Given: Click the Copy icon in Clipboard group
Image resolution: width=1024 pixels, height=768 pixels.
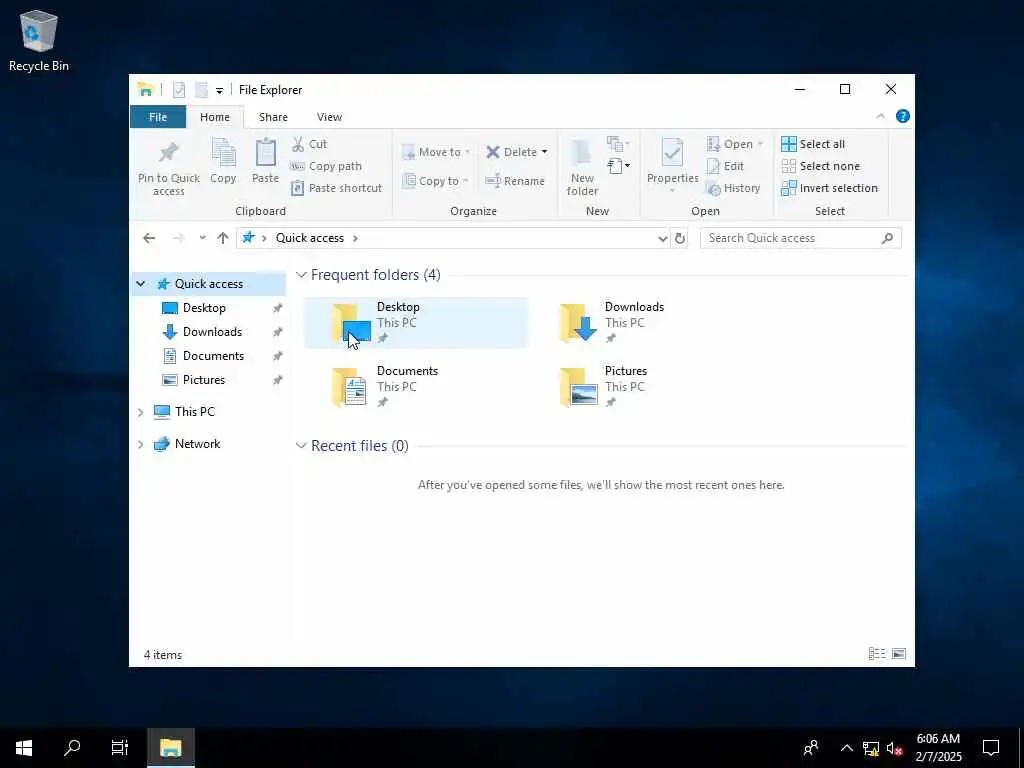Looking at the screenshot, I should click(x=223, y=152).
